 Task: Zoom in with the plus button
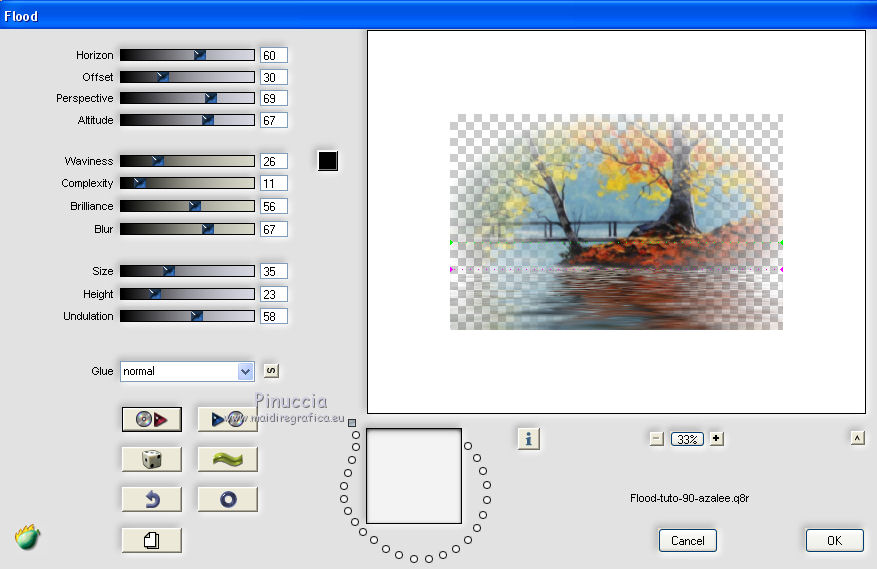[x=716, y=439]
